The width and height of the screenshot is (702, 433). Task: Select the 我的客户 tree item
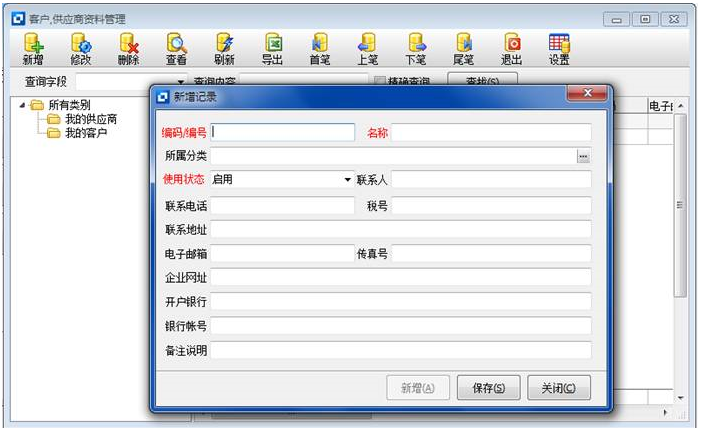[x=86, y=133]
